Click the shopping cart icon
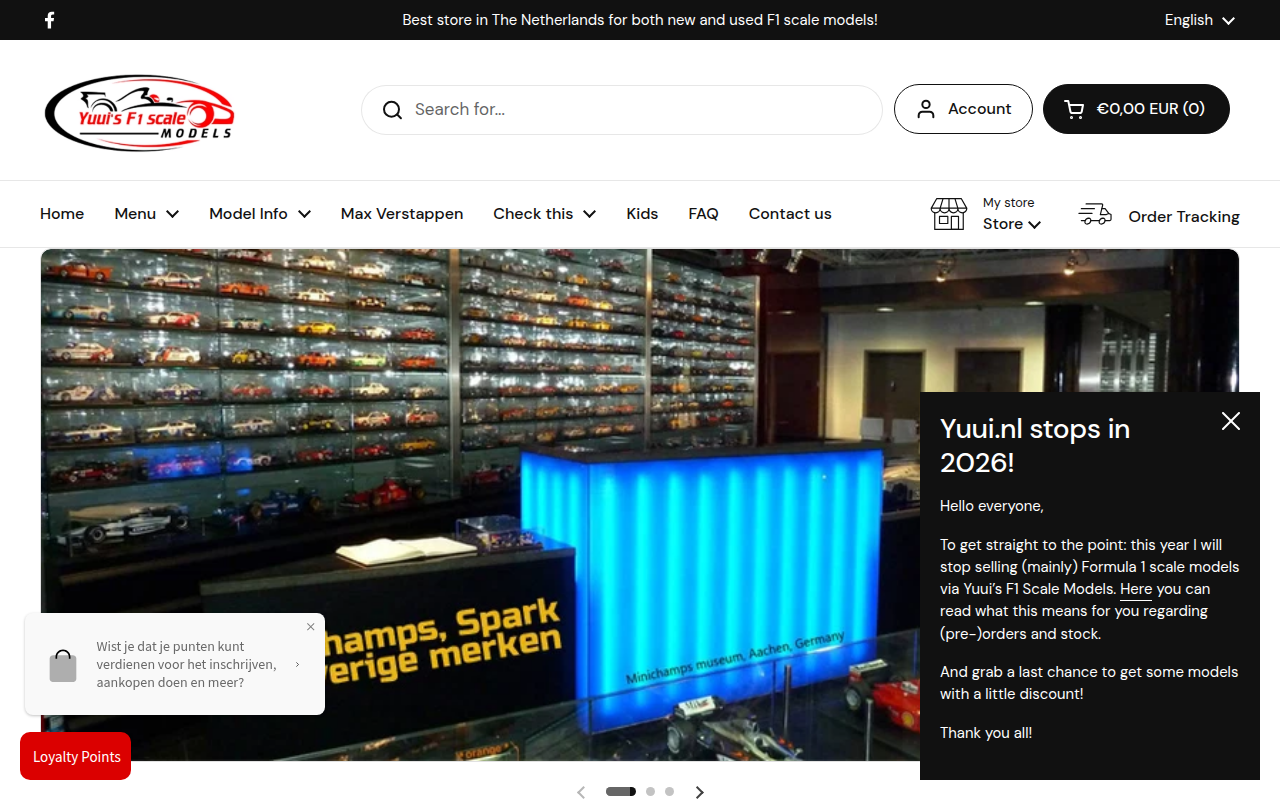The height and width of the screenshot is (800, 1280). (x=1074, y=109)
